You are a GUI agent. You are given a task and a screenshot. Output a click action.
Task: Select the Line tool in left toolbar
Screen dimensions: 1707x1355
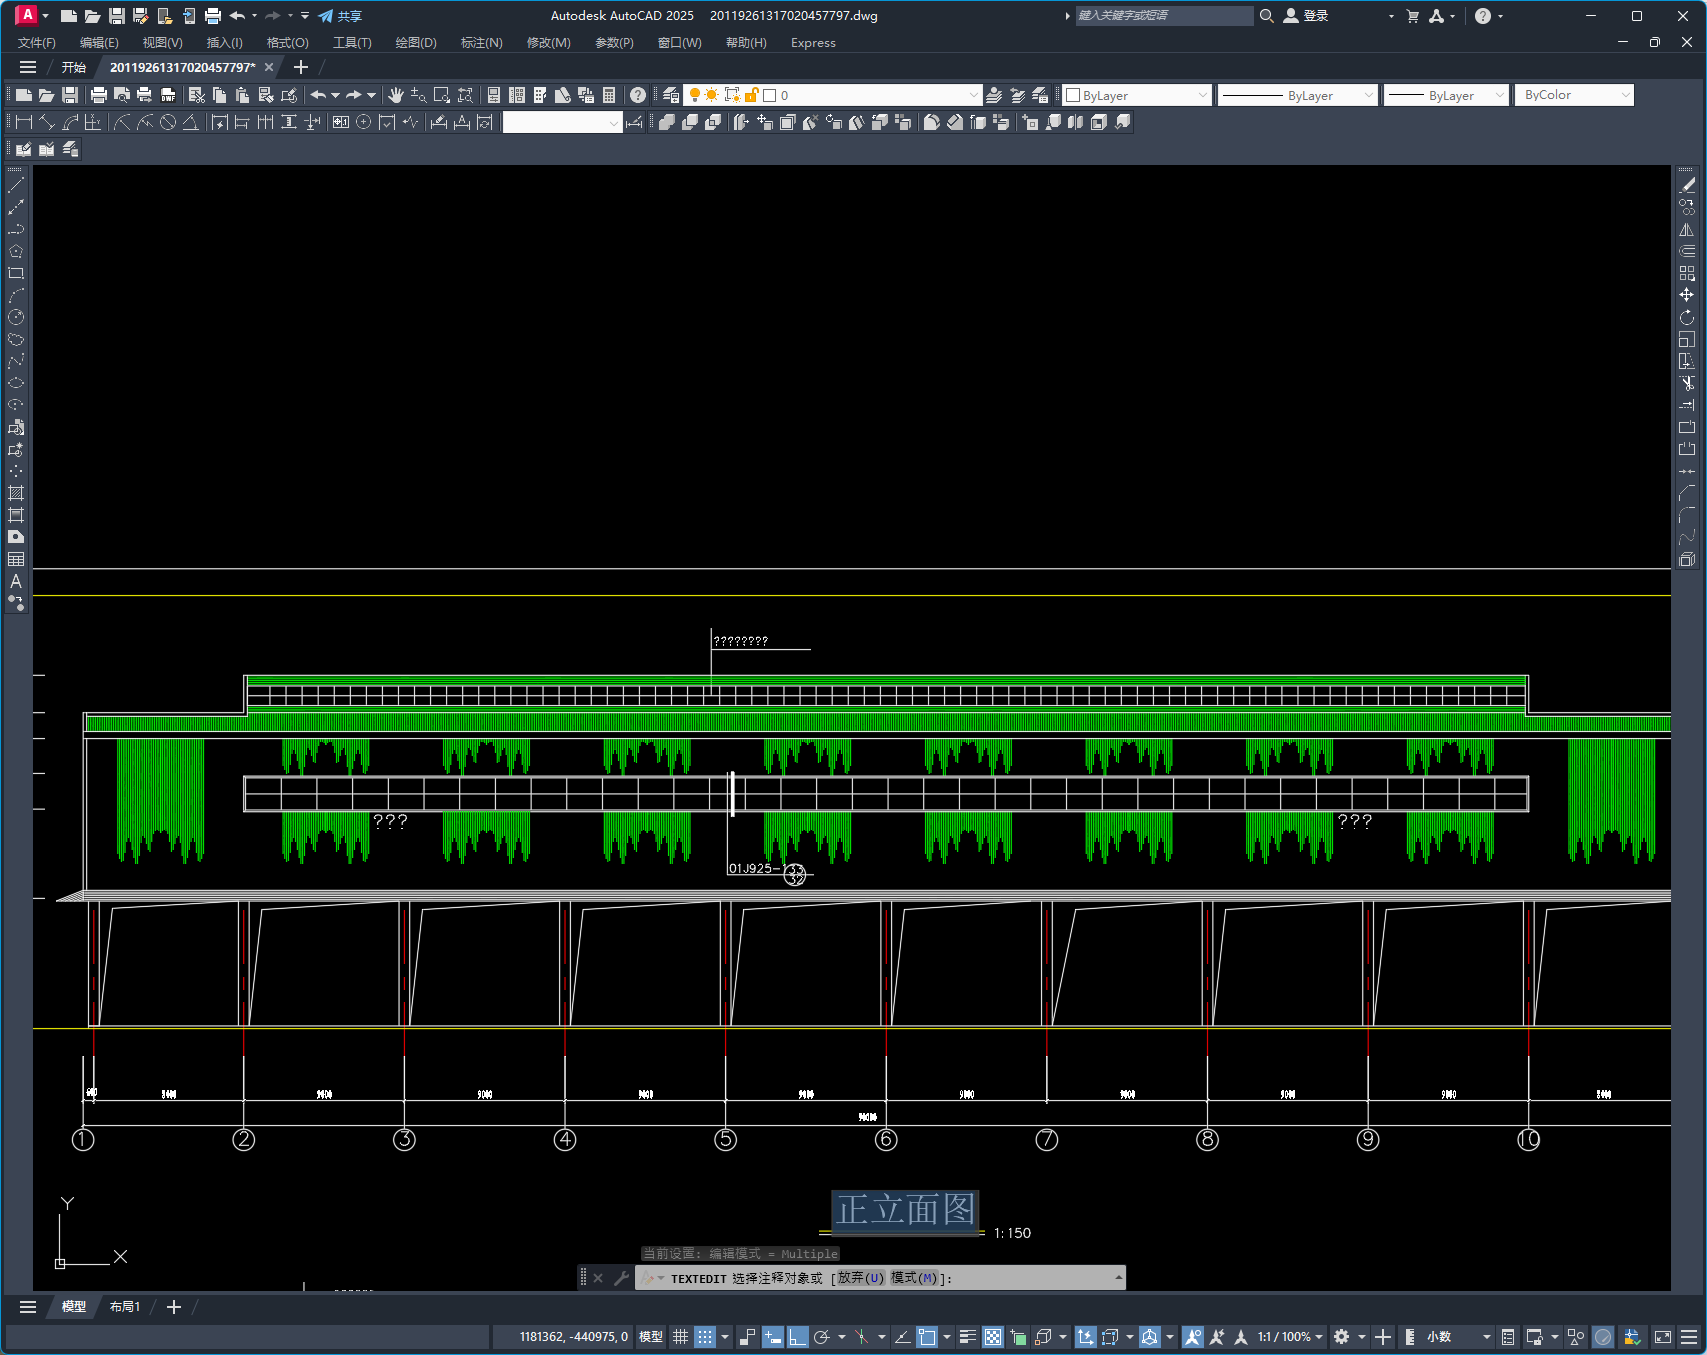[x=16, y=185]
